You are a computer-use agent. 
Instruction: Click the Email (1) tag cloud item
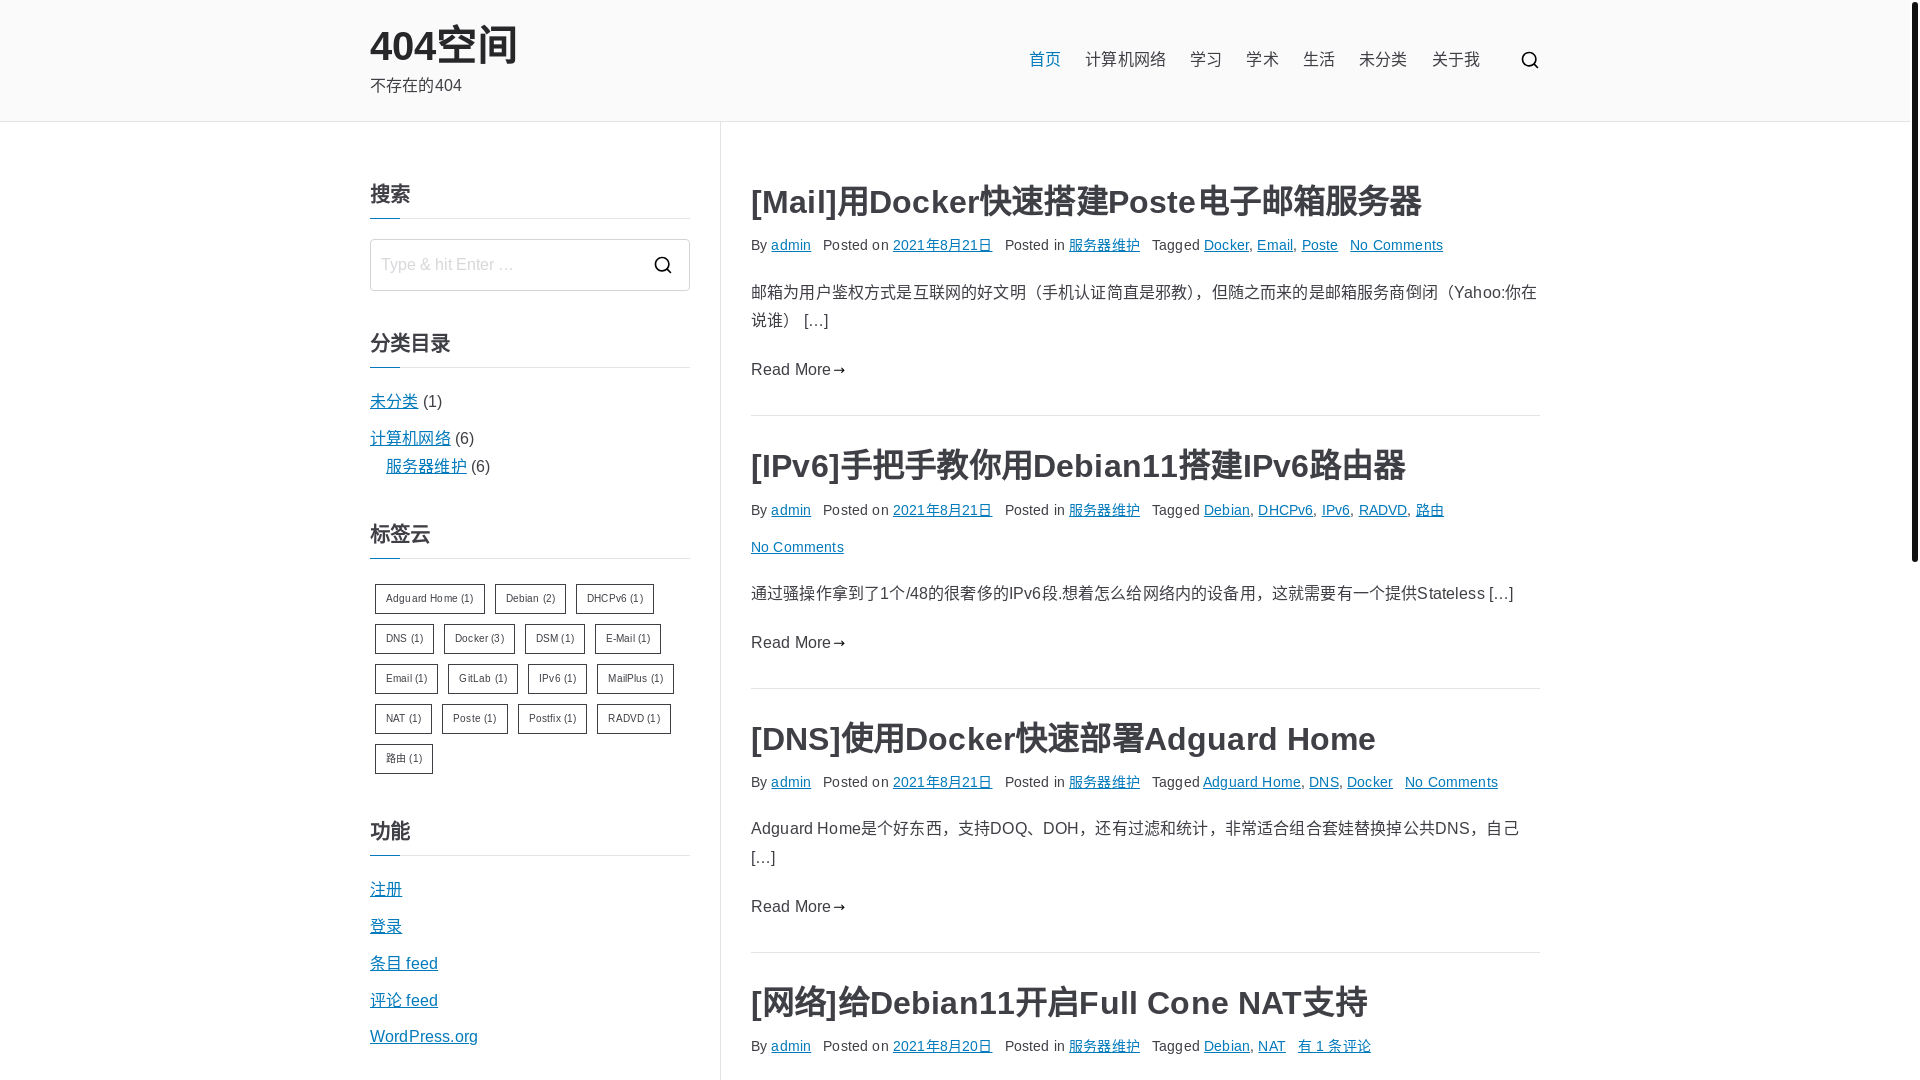[406, 679]
